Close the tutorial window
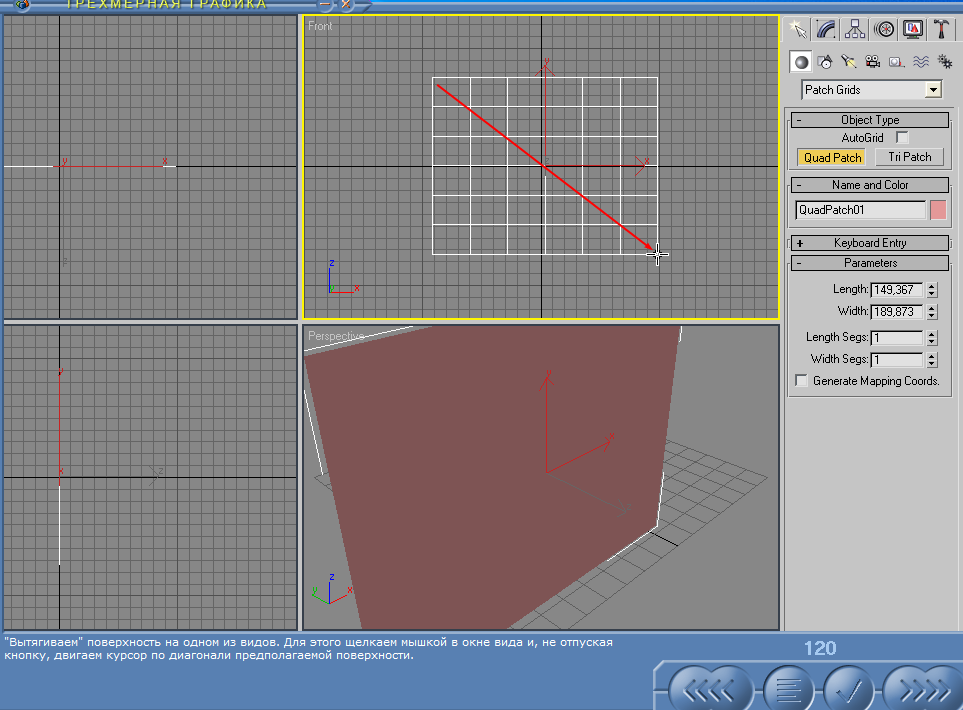Viewport: 963px width, 710px height. (x=346, y=4)
